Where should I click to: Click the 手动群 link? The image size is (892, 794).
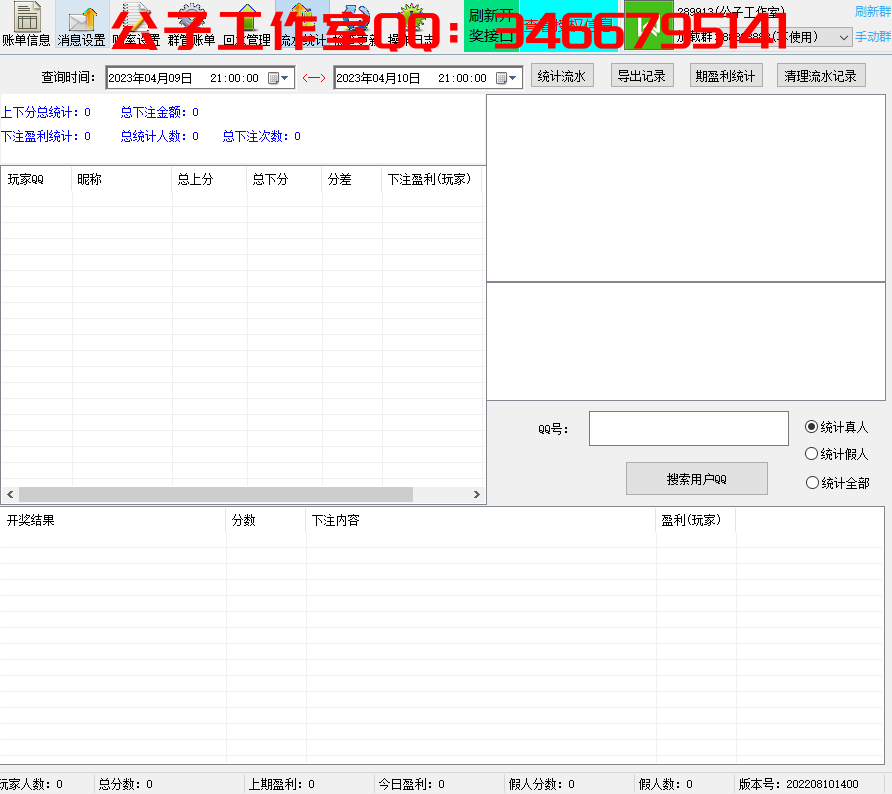point(873,37)
